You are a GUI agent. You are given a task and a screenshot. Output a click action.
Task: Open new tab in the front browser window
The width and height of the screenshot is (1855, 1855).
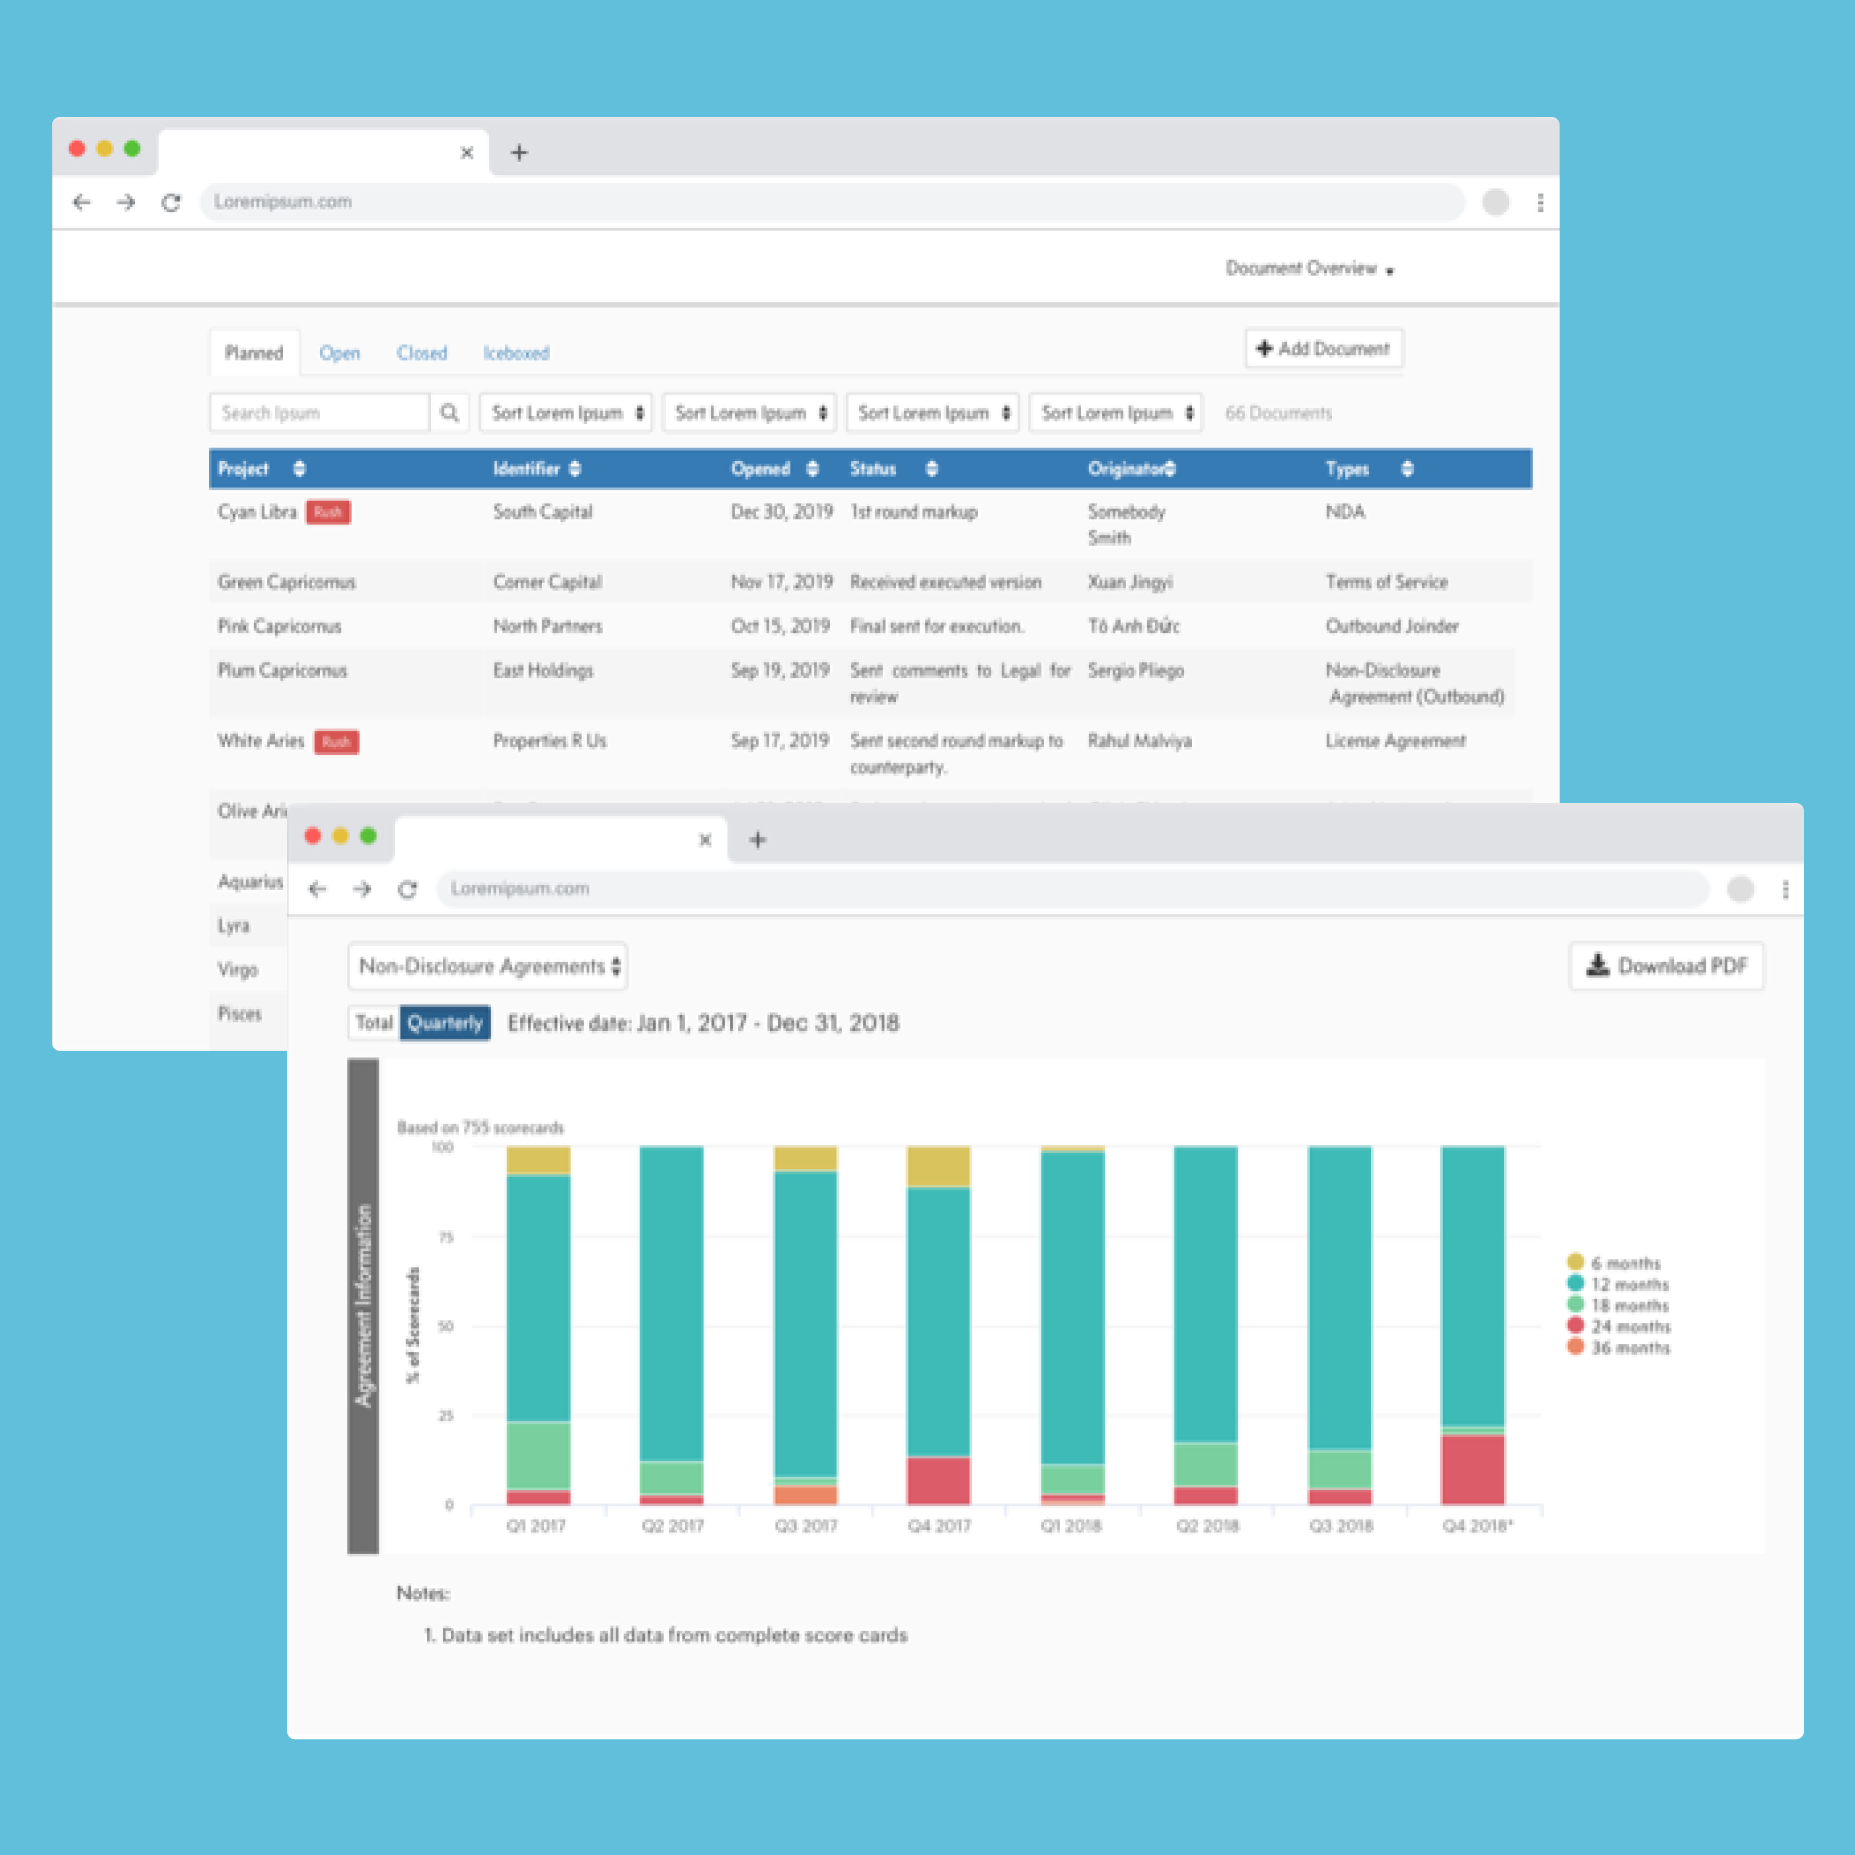[x=758, y=840]
